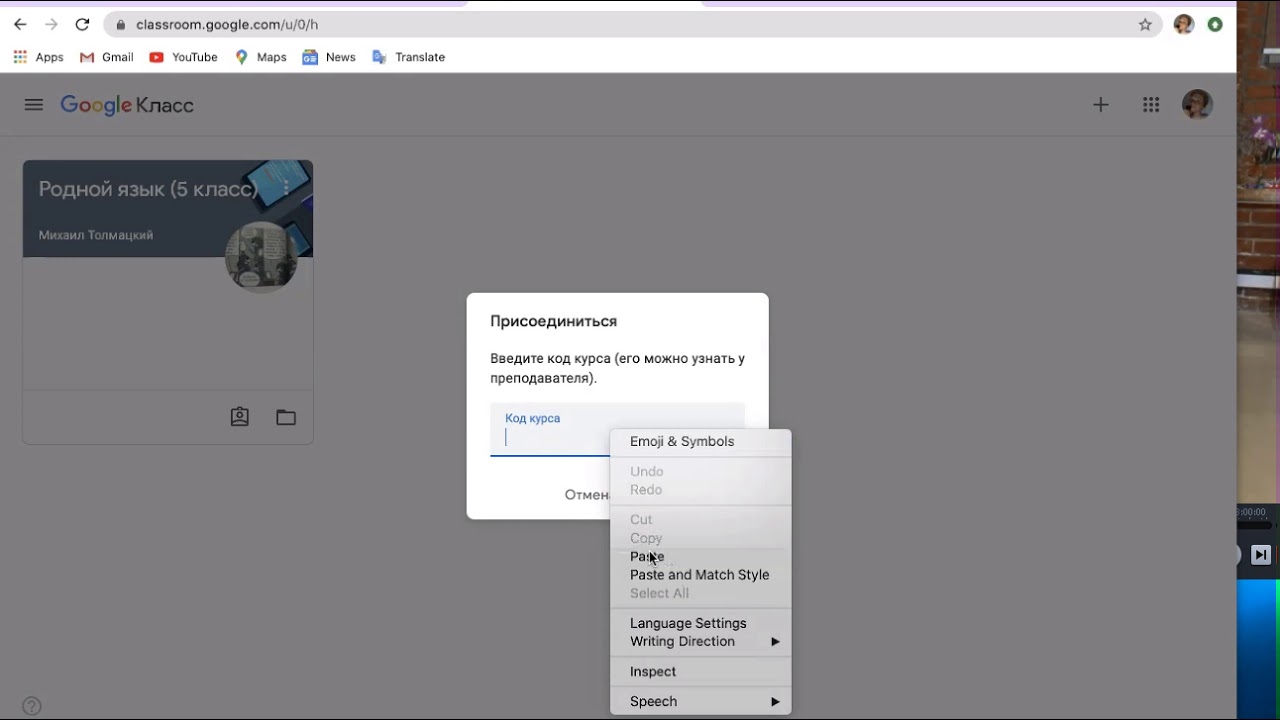The image size is (1280, 720).
Task: Go back with the browser back arrow
Action: point(20,24)
